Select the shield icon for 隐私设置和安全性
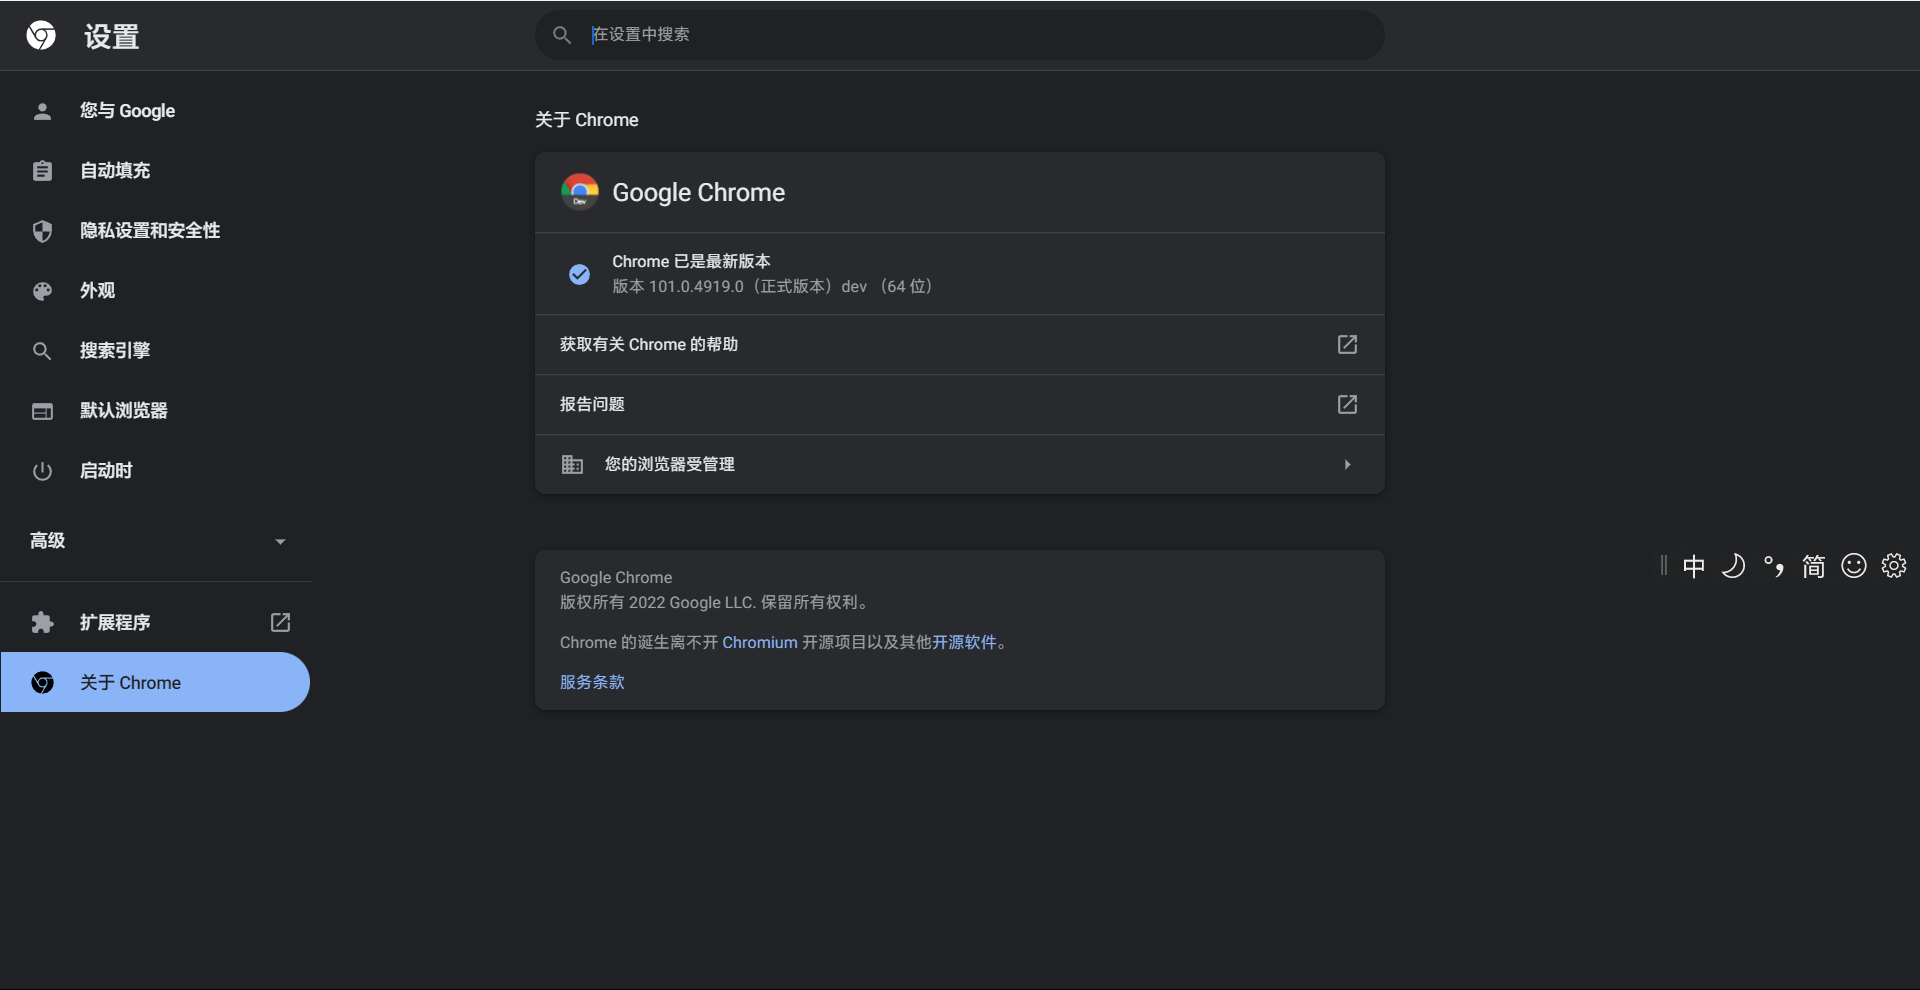Screen dimensions: 1920x990 tap(42, 231)
